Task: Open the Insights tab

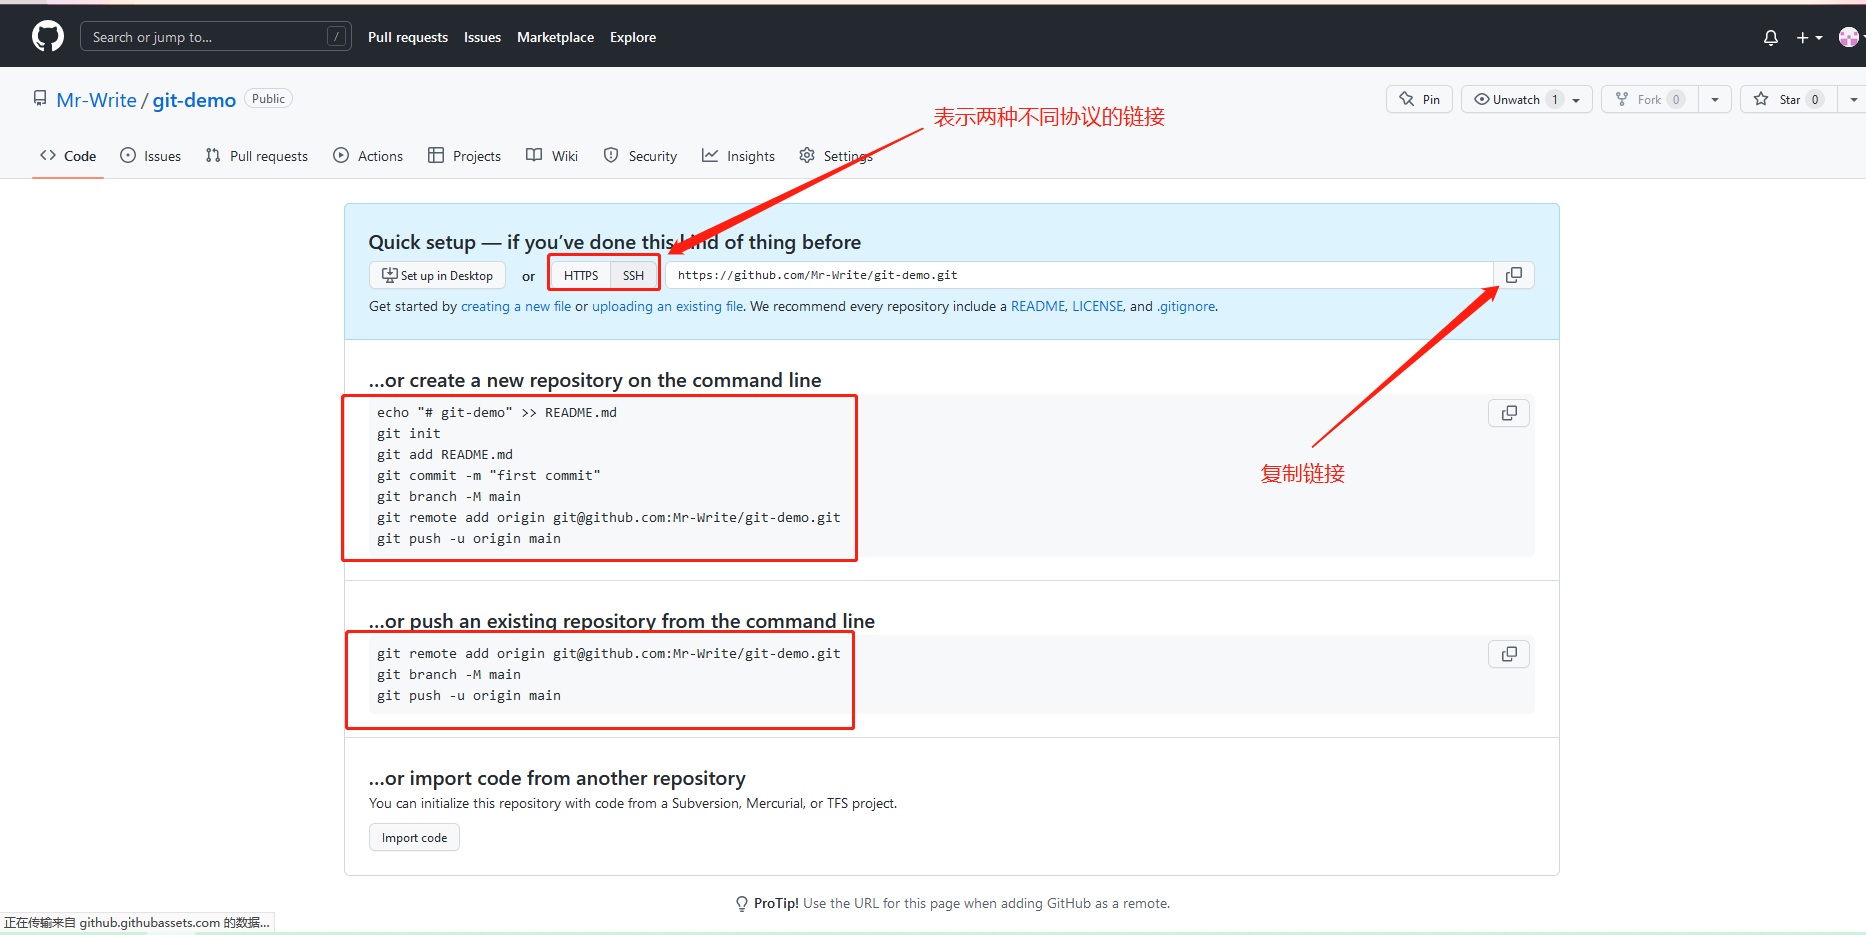Action: click(x=738, y=156)
